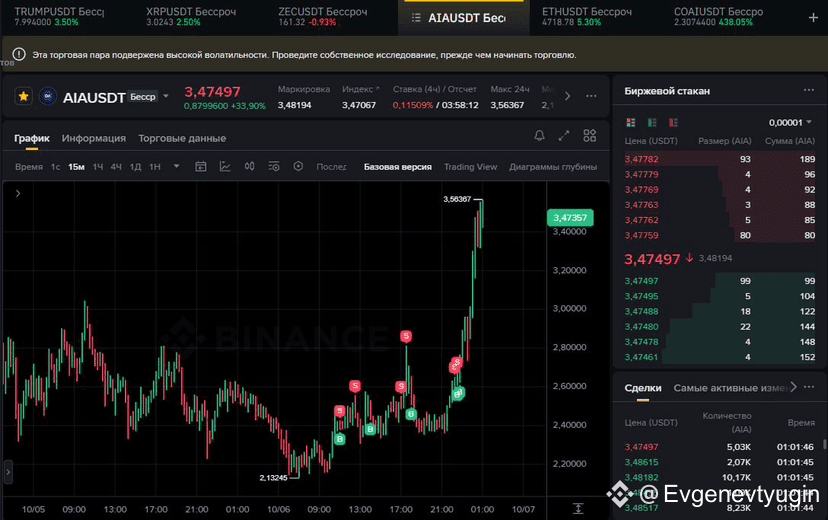Open the Информация tab
The image size is (828, 520).
[x=93, y=138]
